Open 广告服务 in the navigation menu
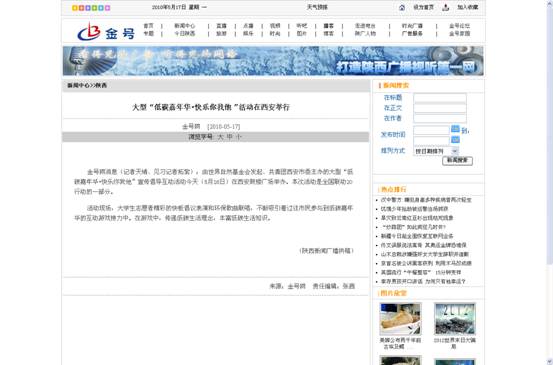Screen dimensions: 553x365 click(x=412, y=34)
